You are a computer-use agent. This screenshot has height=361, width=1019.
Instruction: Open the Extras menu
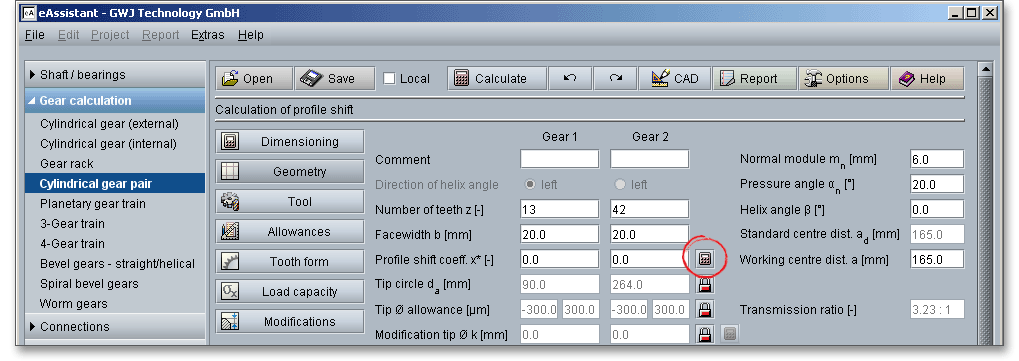(207, 35)
